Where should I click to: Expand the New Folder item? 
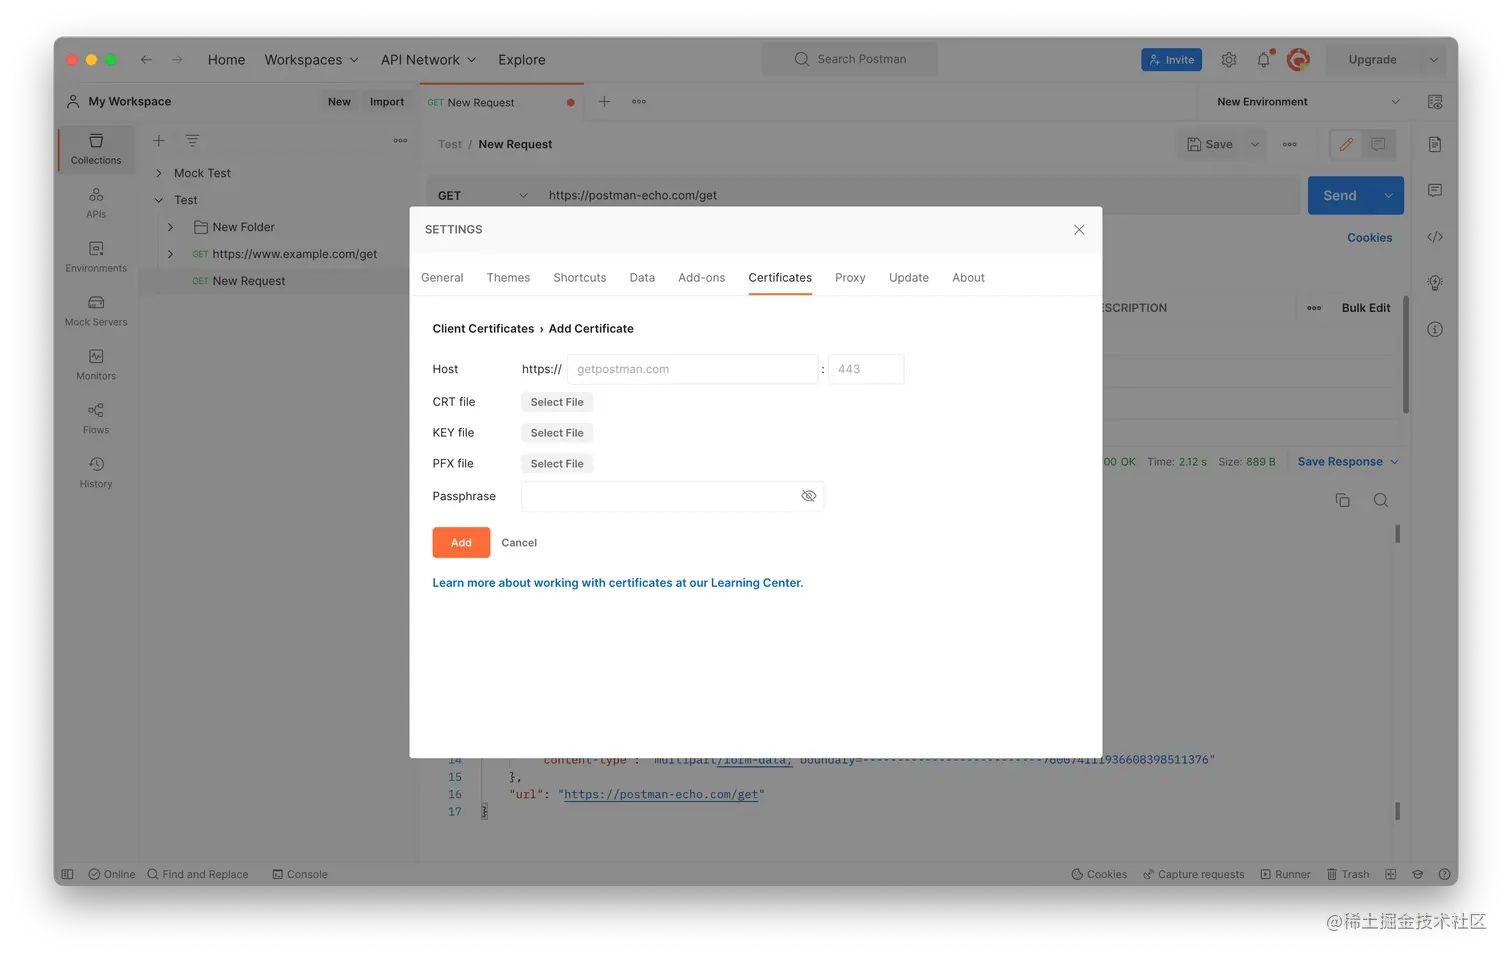[170, 227]
